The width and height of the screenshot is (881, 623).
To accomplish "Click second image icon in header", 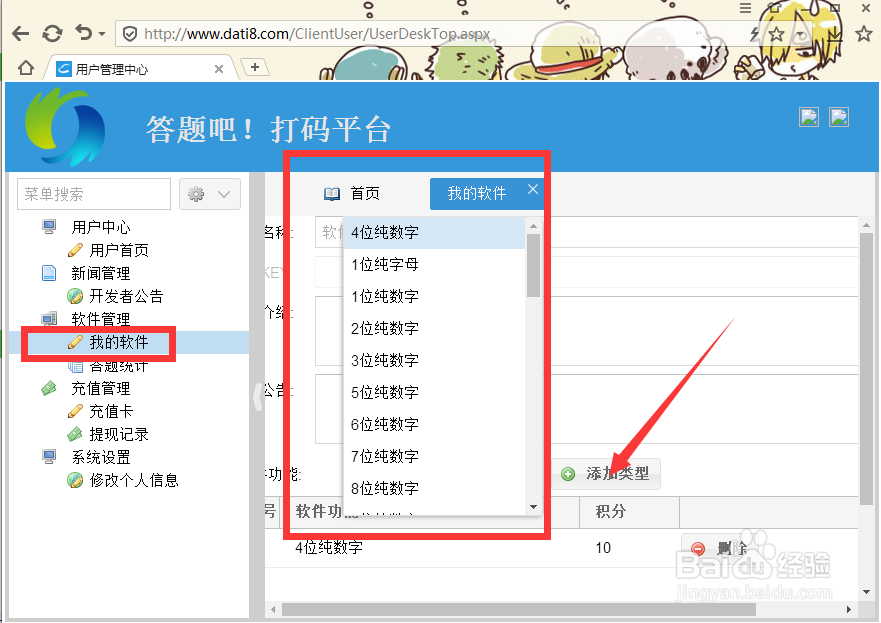I will click(839, 117).
